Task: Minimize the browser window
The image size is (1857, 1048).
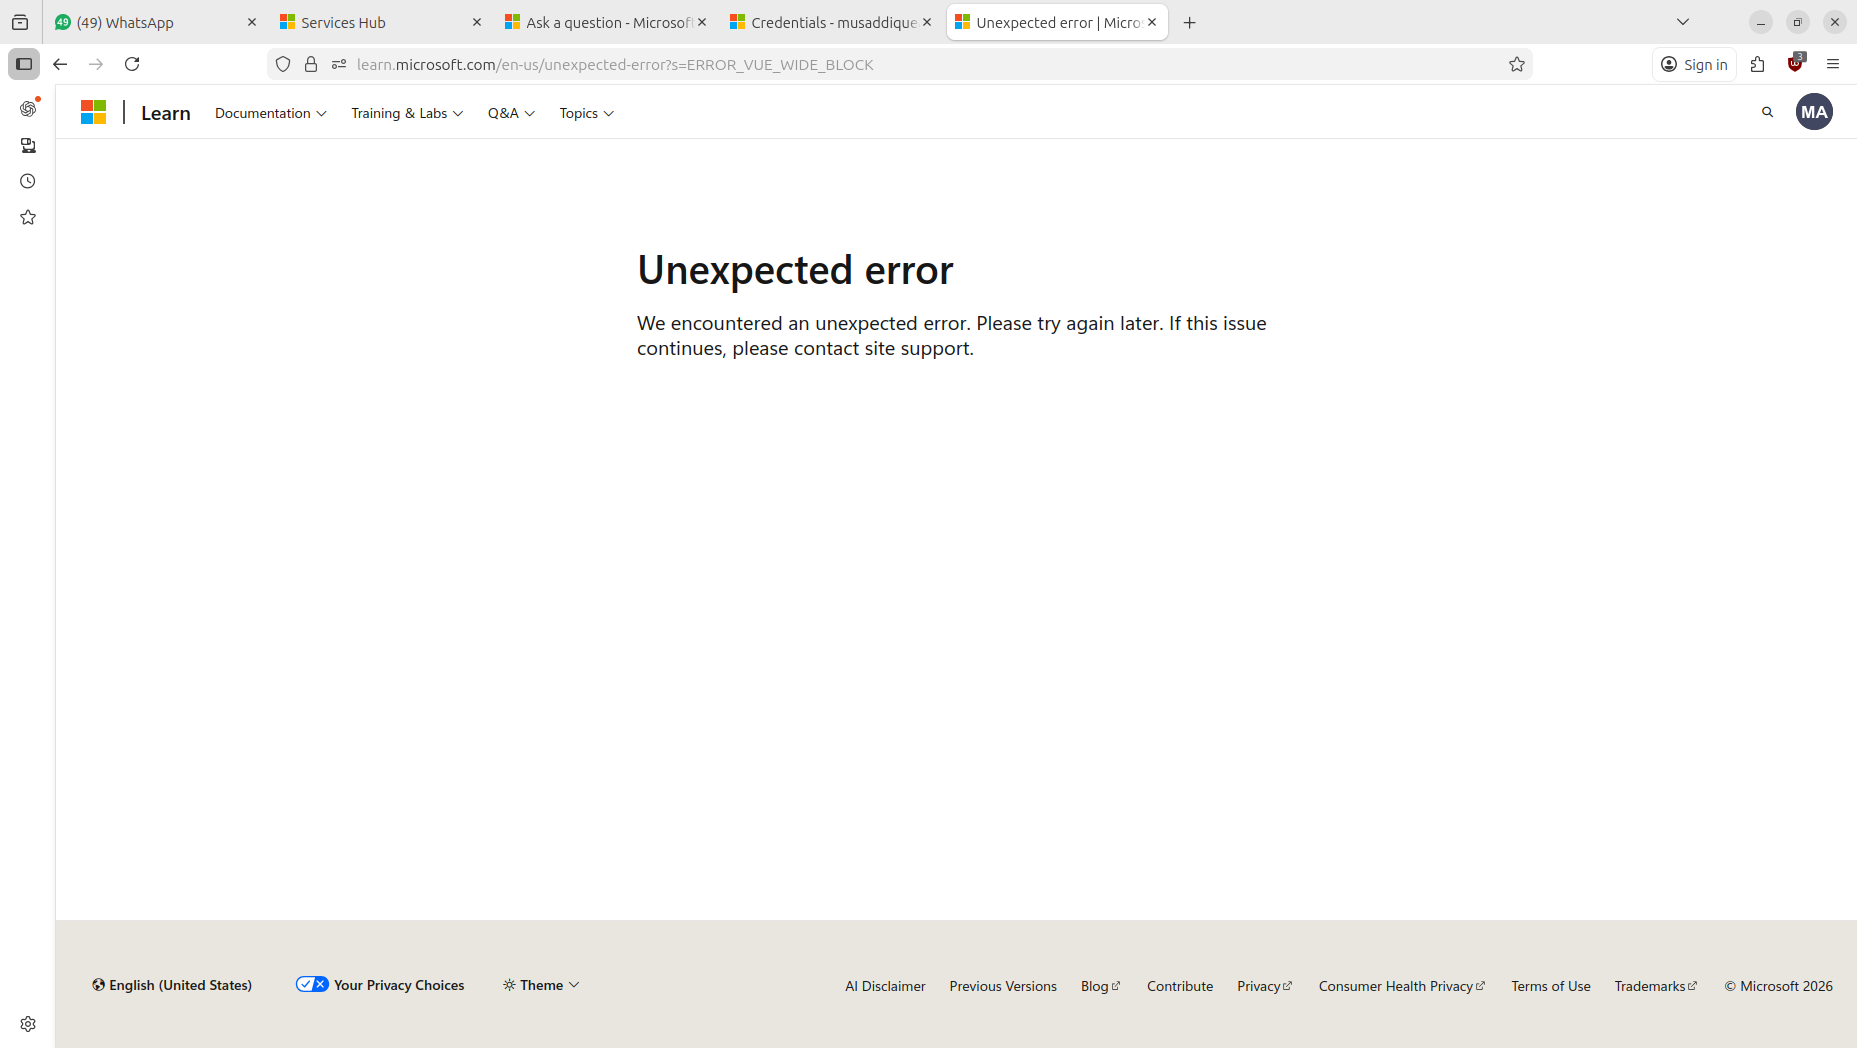Action: pyautogui.click(x=1761, y=22)
